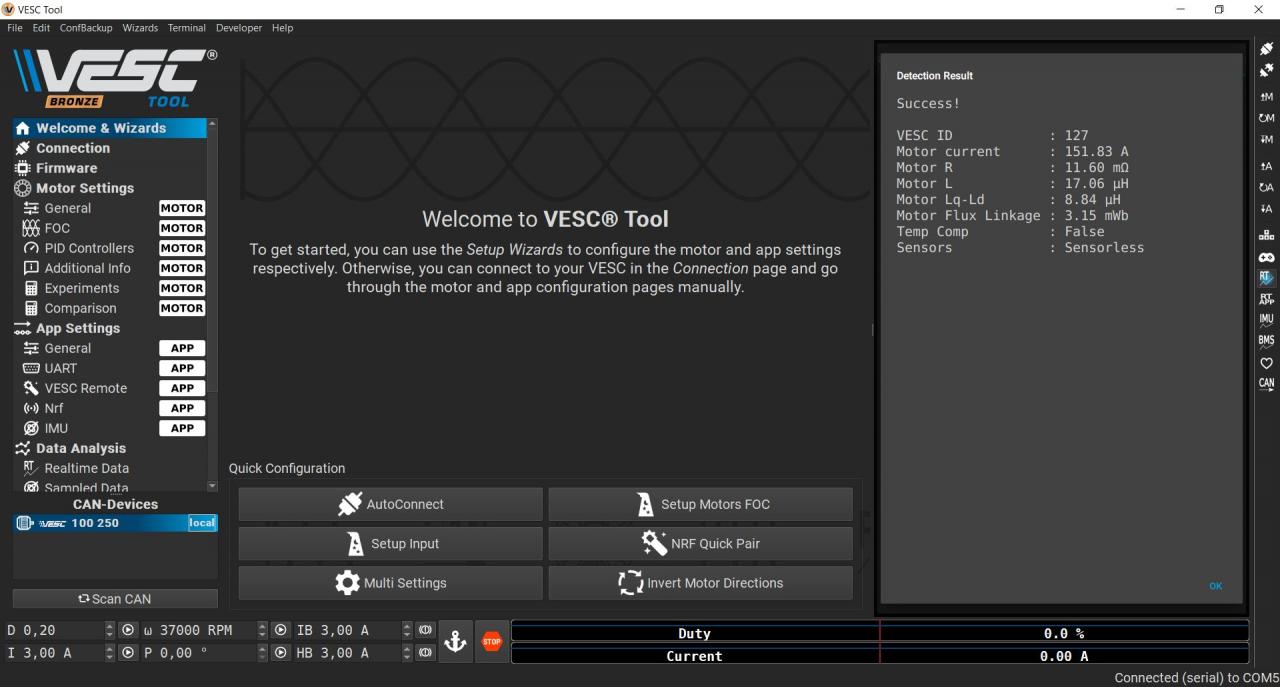
Task: Toggle CAN forwarding network icon
Action: (1266, 236)
